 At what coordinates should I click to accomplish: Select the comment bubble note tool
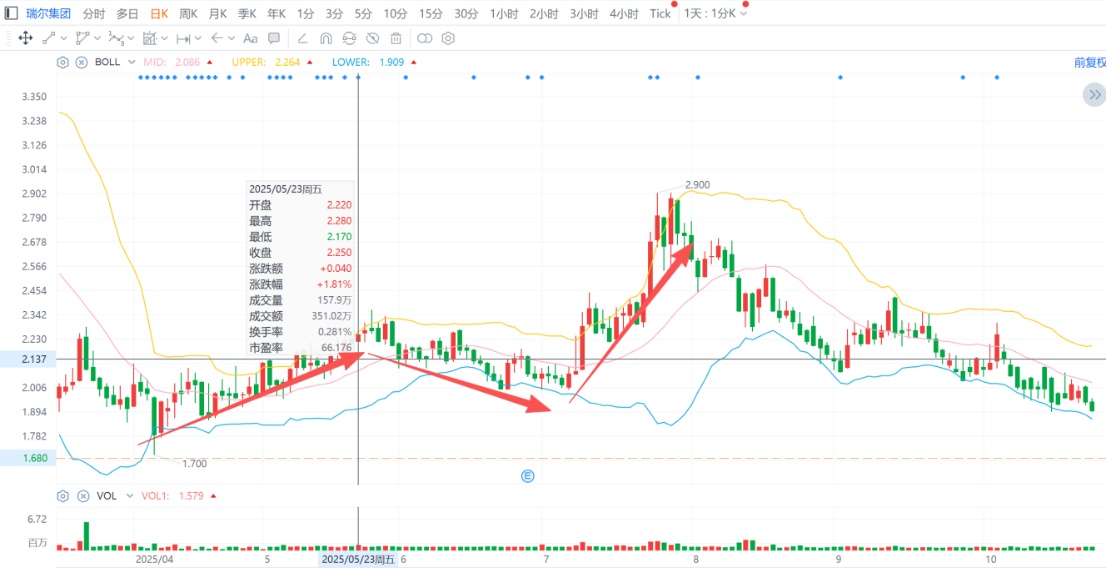pyautogui.click(x=274, y=38)
